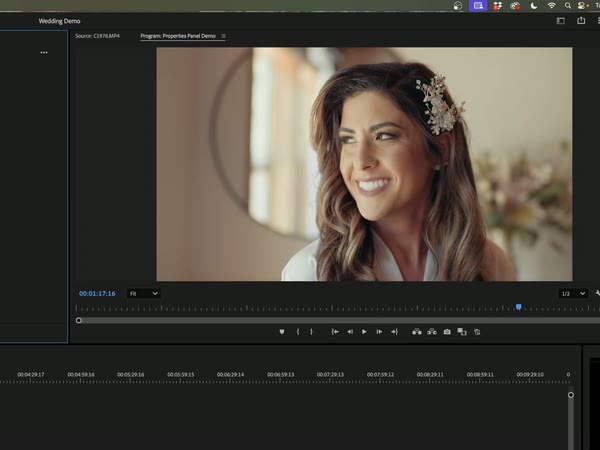Image resolution: width=600 pixels, height=450 pixels.
Task: Click the 00:05:29:16 timeline ruler label
Action: [x=130, y=374]
